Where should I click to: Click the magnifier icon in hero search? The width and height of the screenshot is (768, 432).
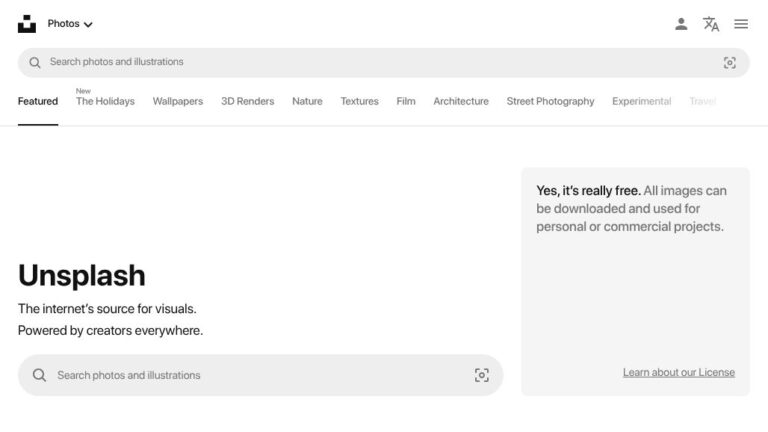coord(39,375)
